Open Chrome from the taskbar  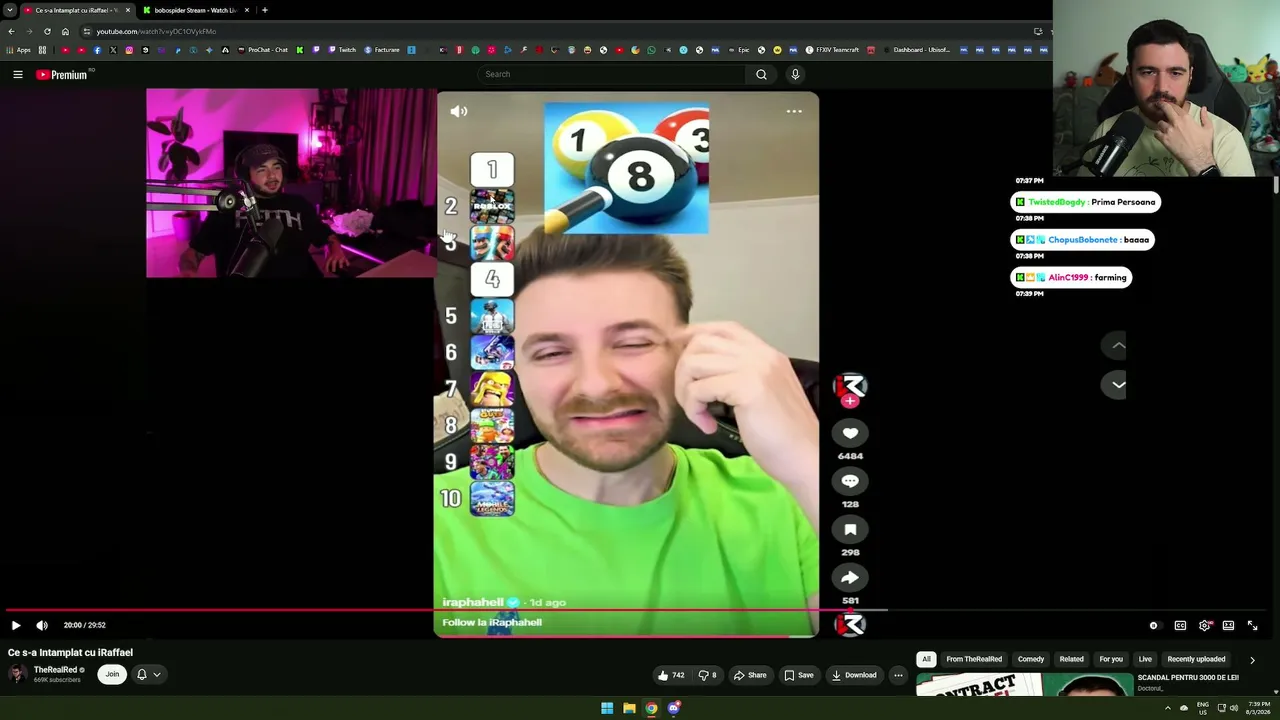(651, 708)
